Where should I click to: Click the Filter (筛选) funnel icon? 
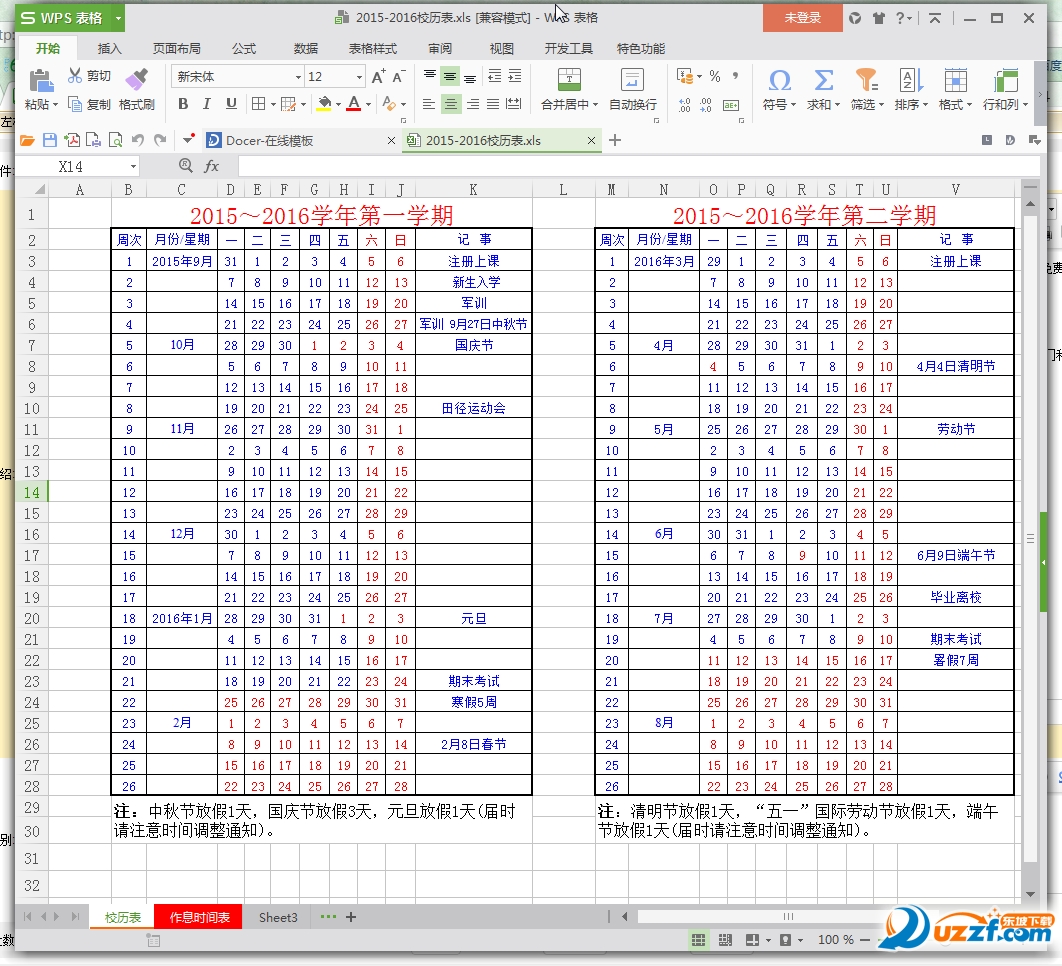click(866, 81)
